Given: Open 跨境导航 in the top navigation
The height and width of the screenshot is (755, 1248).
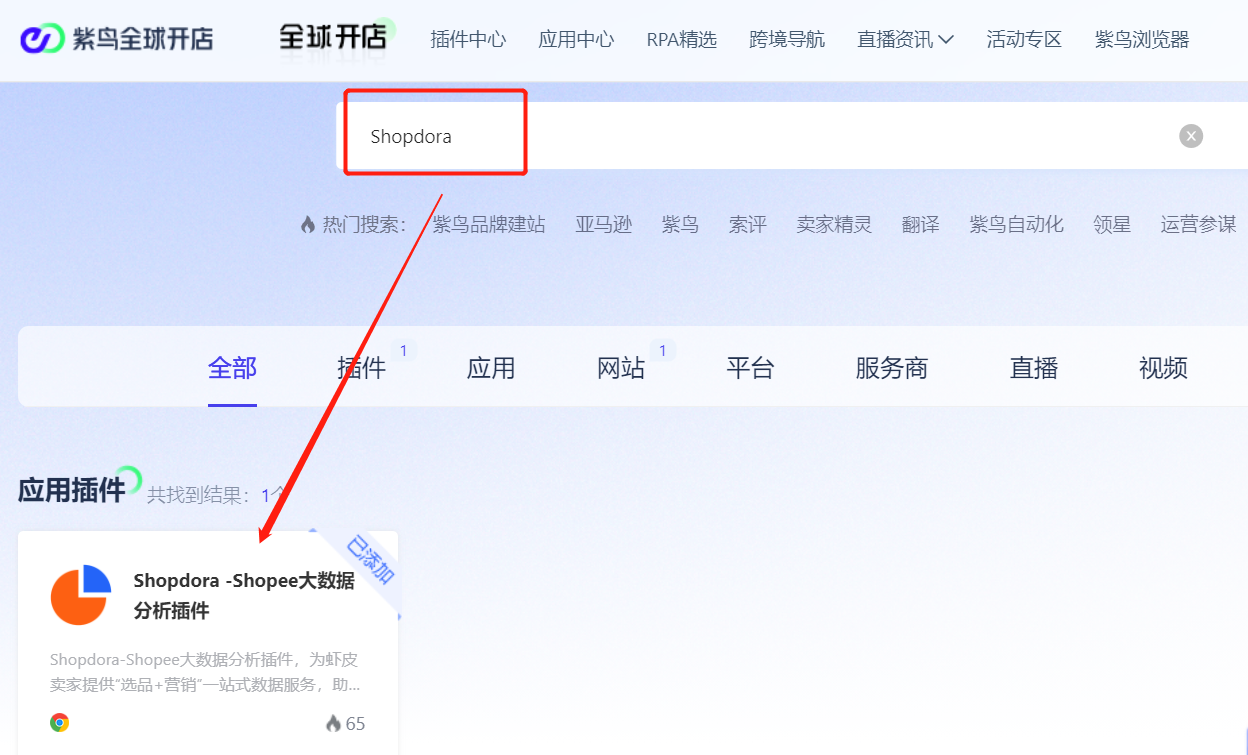Looking at the screenshot, I should click(x=787, y=39).
